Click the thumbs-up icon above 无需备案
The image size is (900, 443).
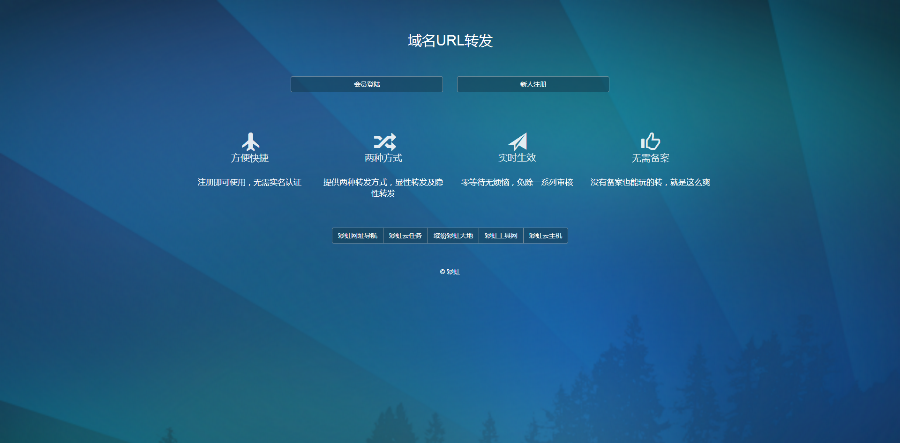coord(650,141)
